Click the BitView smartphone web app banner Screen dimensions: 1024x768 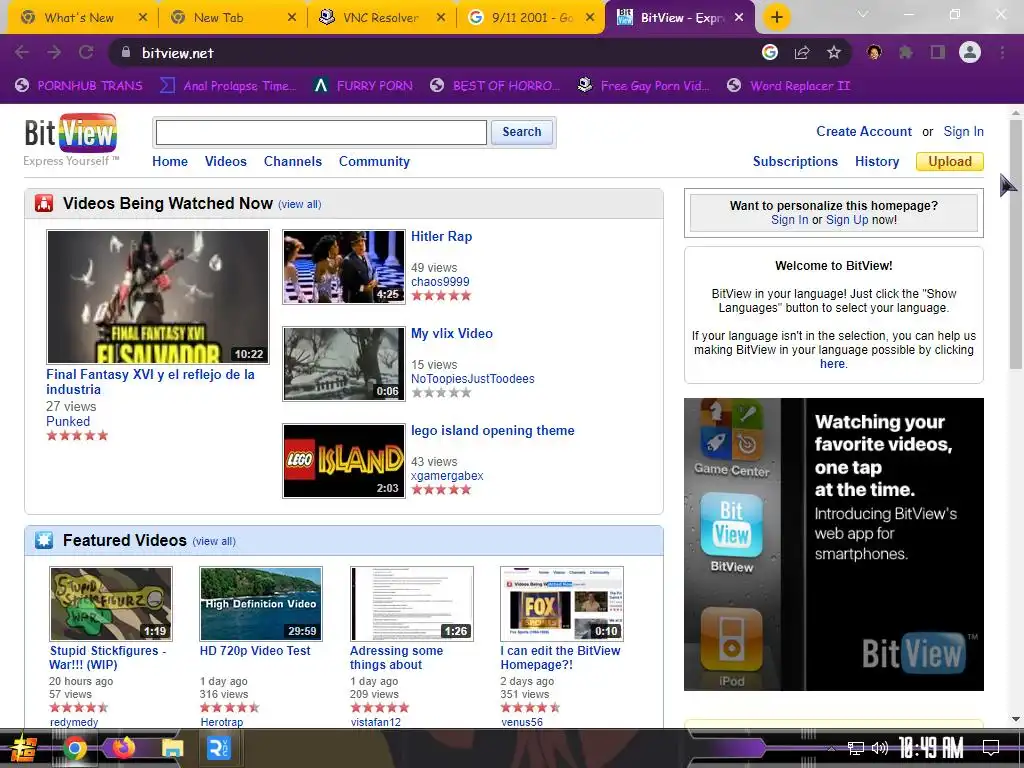(x=833, y=544)
